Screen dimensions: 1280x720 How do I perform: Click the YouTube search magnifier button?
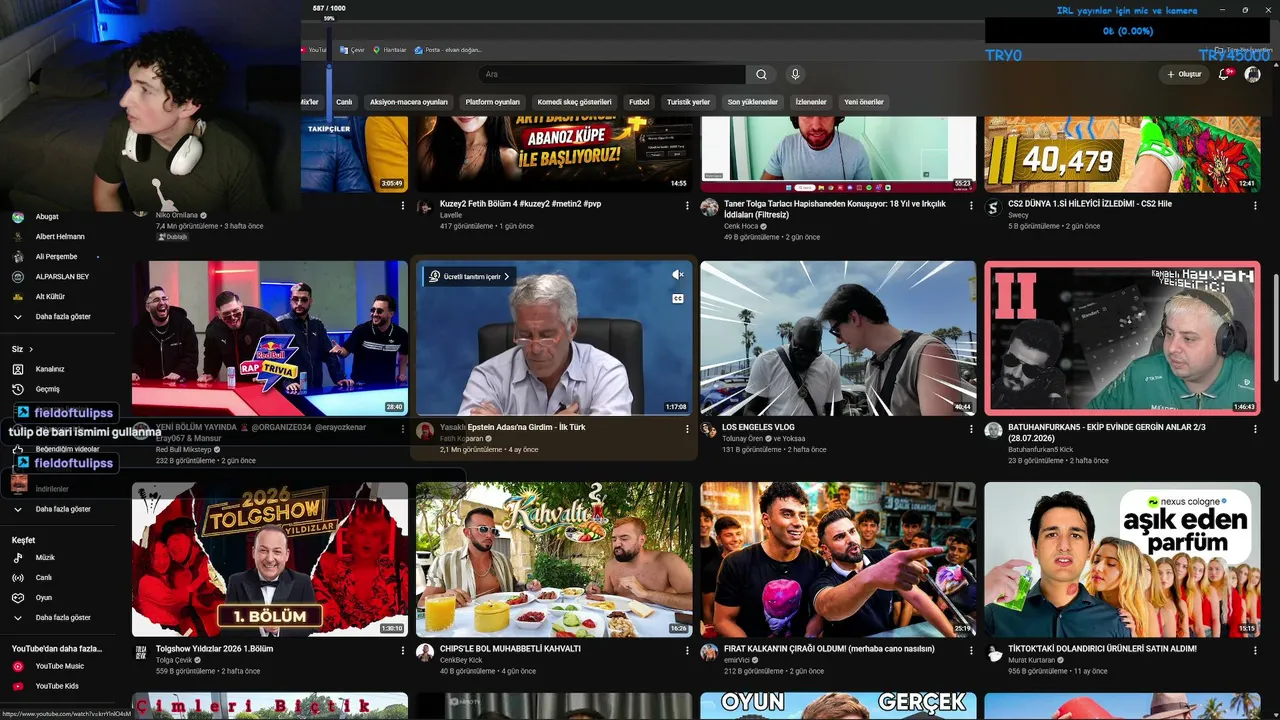[761, 74]
